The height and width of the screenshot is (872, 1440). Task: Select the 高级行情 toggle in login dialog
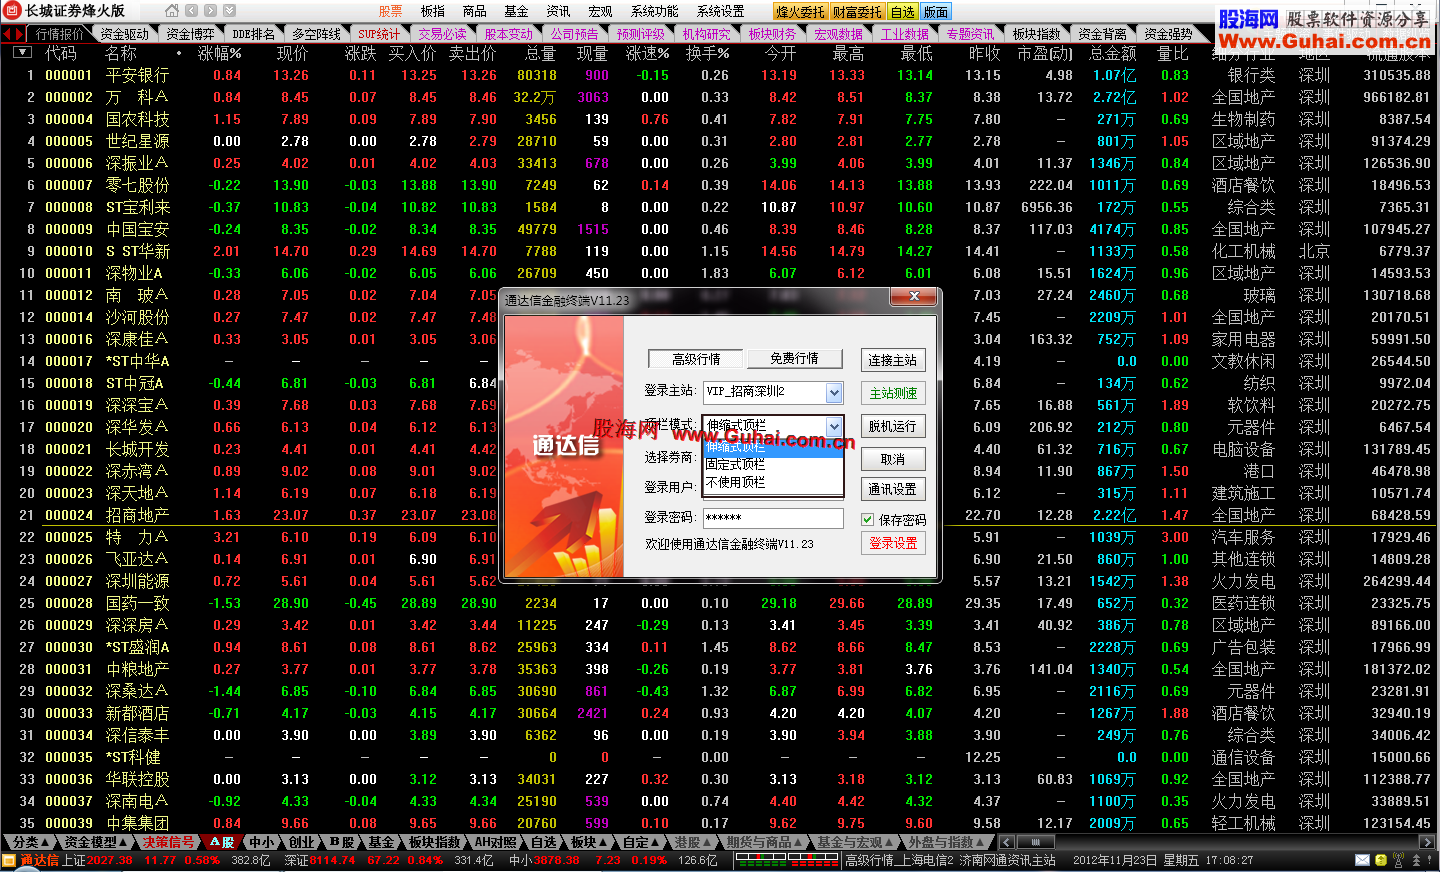[696, 359]
